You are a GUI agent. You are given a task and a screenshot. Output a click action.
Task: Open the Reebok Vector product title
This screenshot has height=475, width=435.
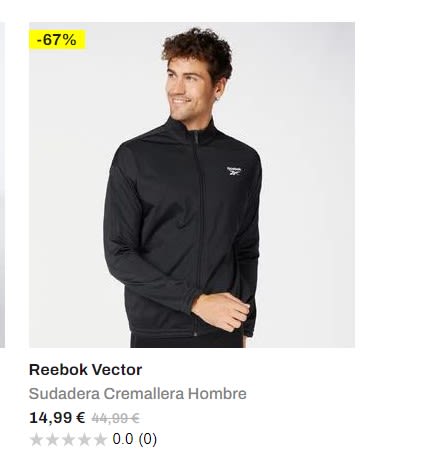coord(85,370)
